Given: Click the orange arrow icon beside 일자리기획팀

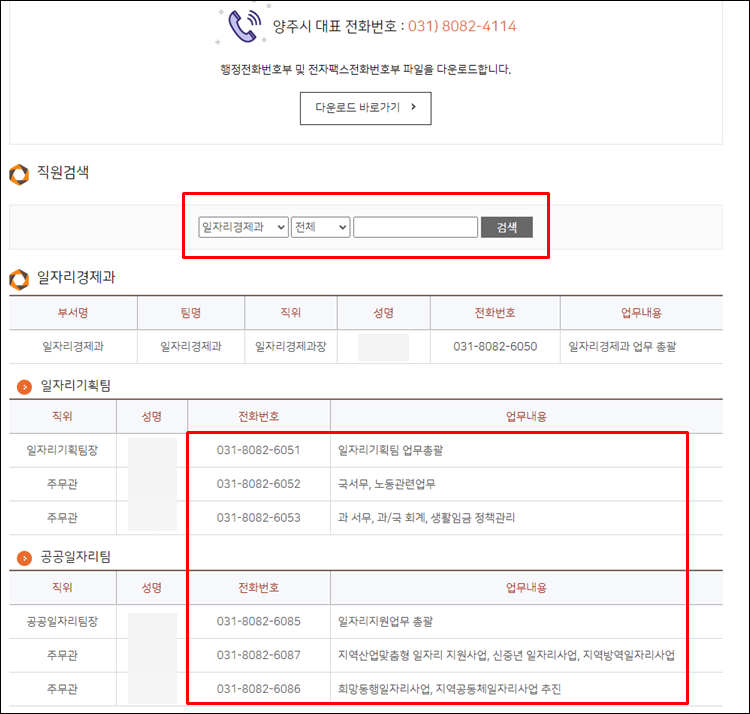Looking at the screenshot, I should (24, 386).
